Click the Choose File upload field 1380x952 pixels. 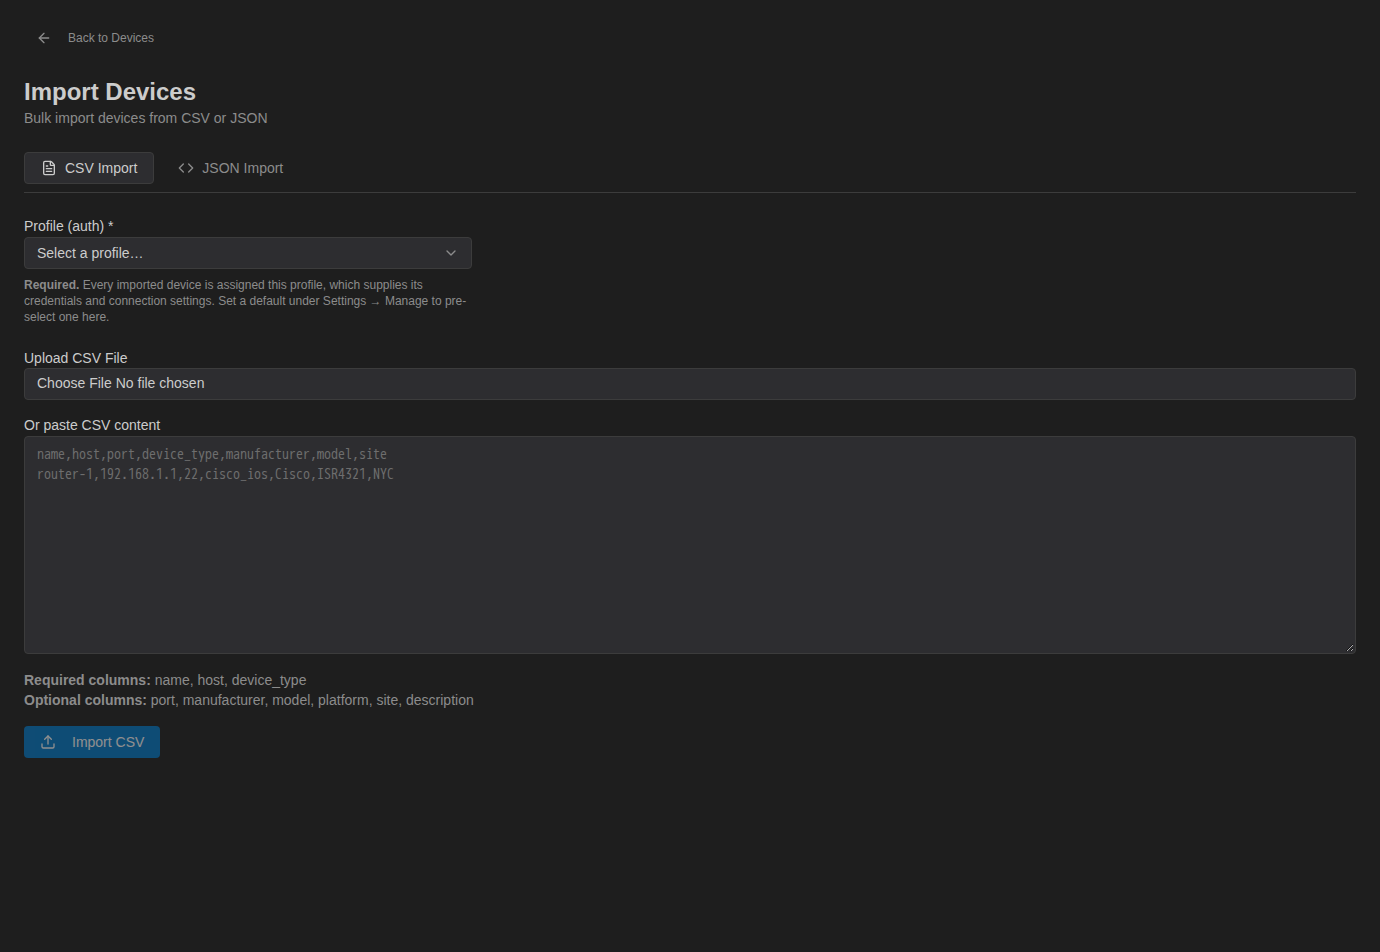(x=690, y=384)
